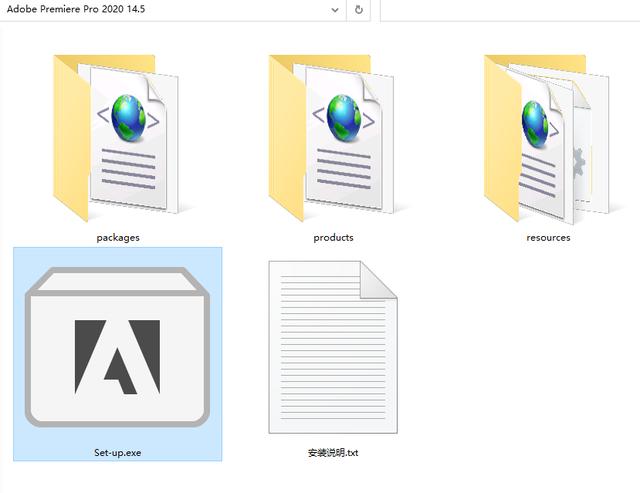
Task: Click the 'packages' folder name label
Action: click(x=118, y=238)
